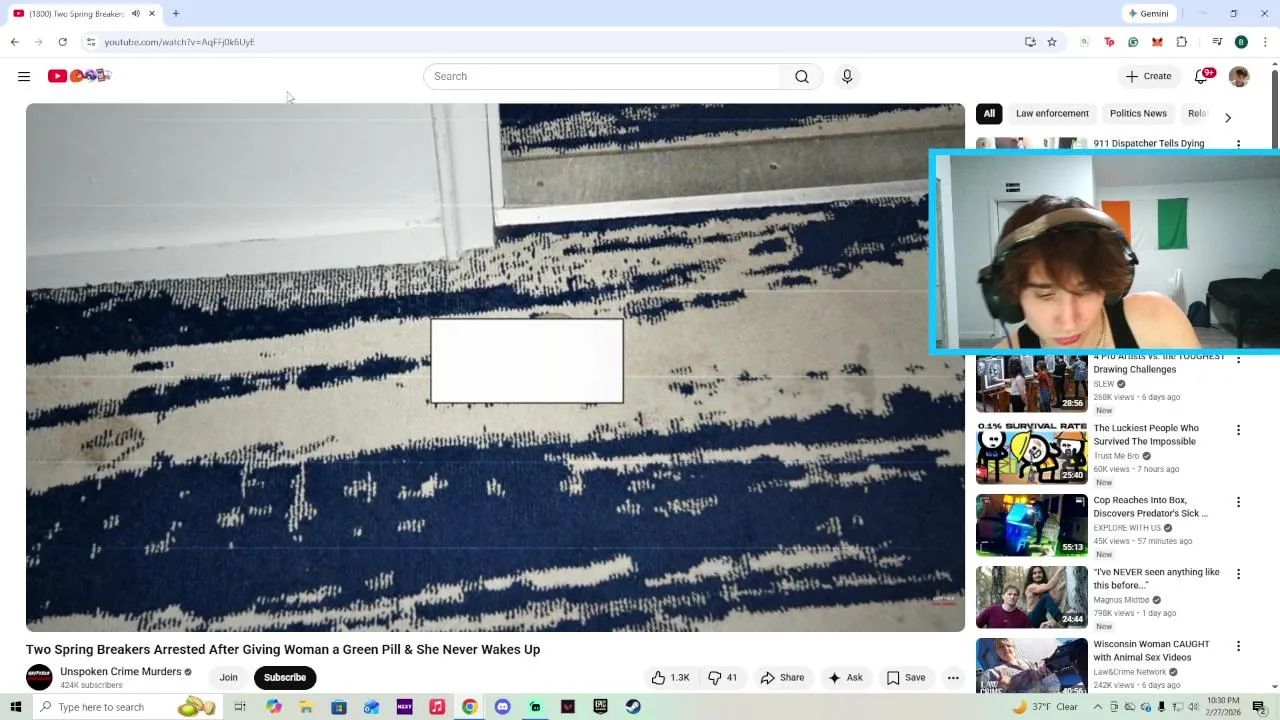This screenshot has width=1280, height=720.
Task: Close the current YouTube tab
Action: (152, 13)
